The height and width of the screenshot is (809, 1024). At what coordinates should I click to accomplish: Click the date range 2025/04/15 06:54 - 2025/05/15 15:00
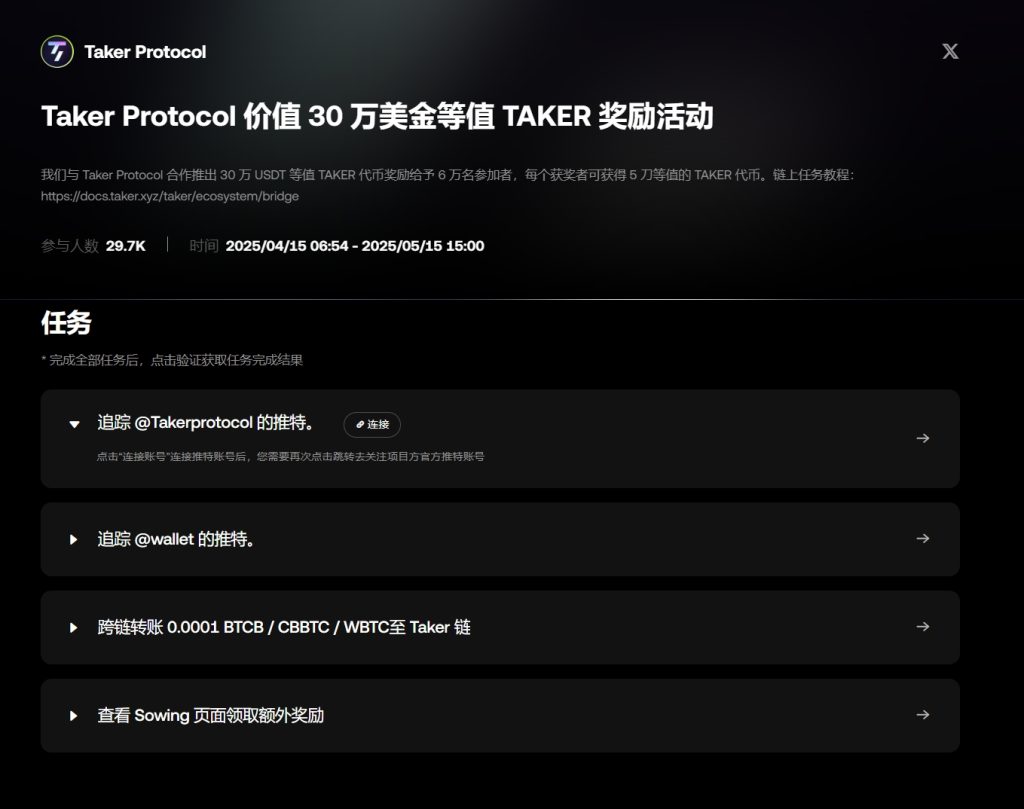tap(355, 246)
